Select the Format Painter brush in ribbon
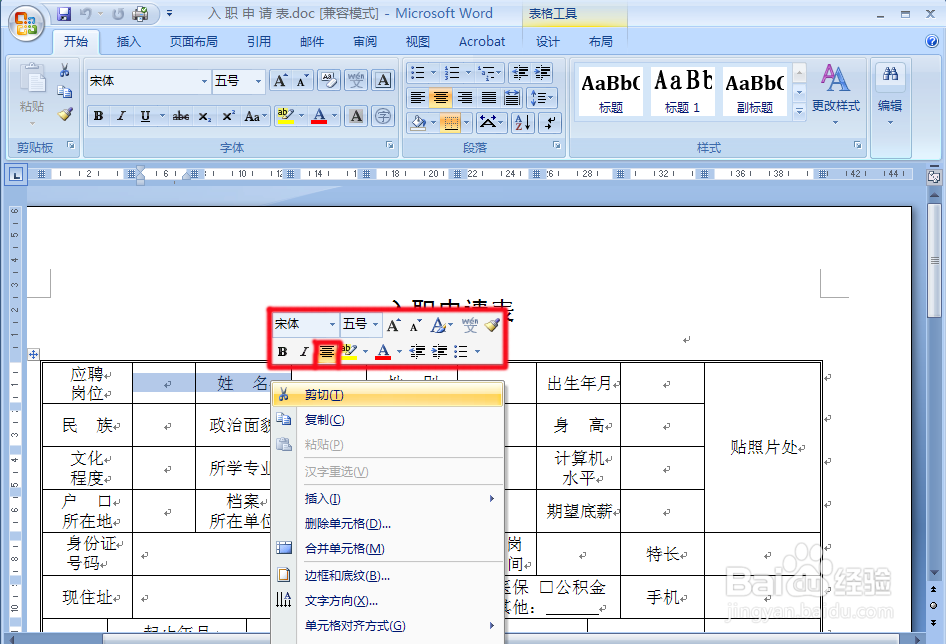The width and height of the screenshot is (946, 644). click(65, 113)
